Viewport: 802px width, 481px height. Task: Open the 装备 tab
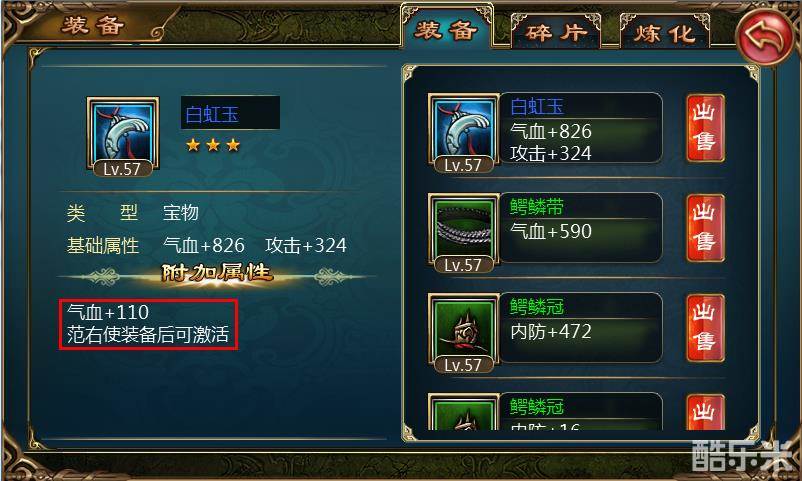pyautogui.click(x=446, y=30)
